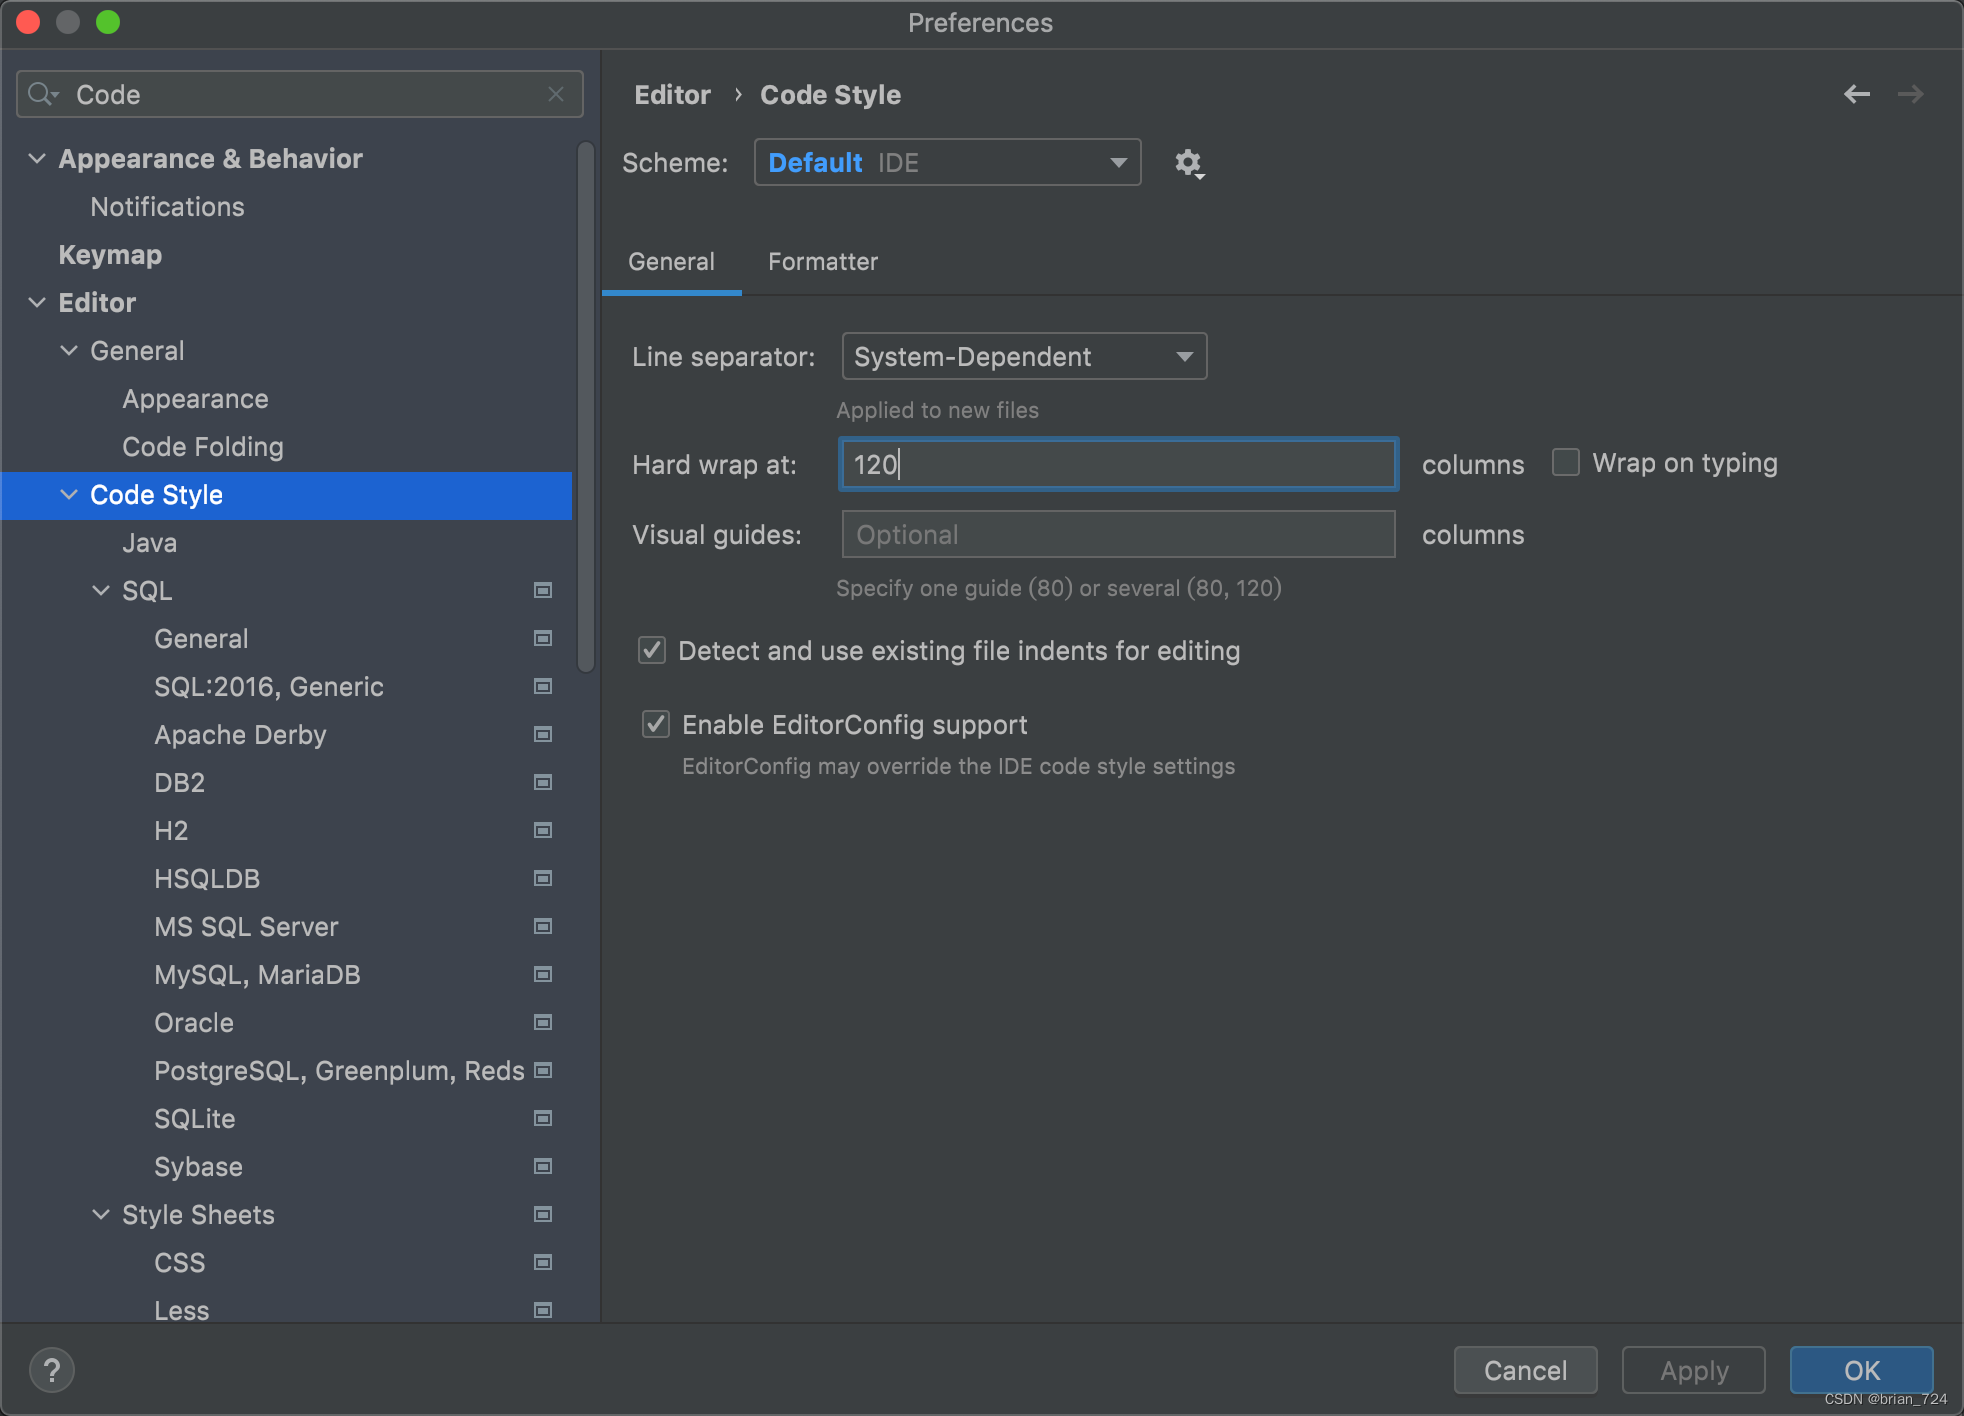
Task: Disable EditorConfig support checkbox
Action: click(656, 725)
